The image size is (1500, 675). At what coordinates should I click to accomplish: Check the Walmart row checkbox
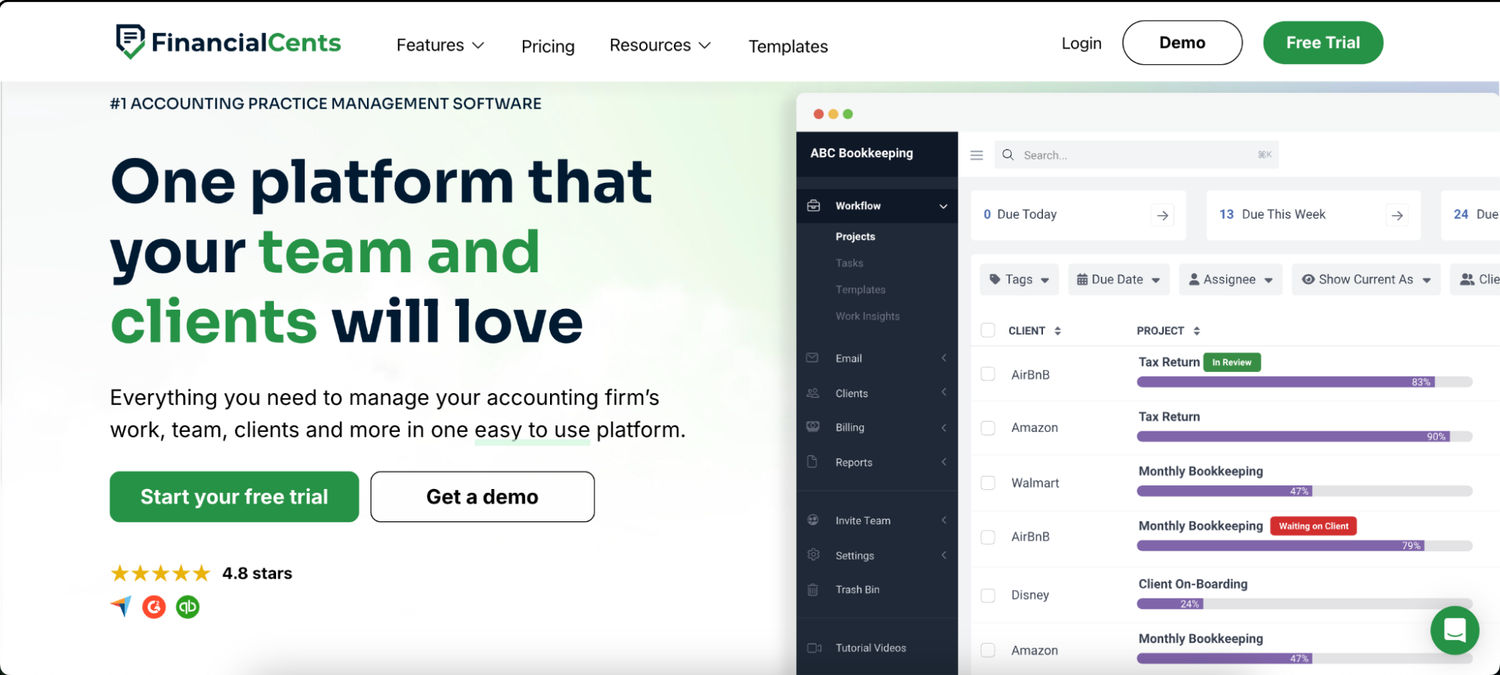[988, 483]
